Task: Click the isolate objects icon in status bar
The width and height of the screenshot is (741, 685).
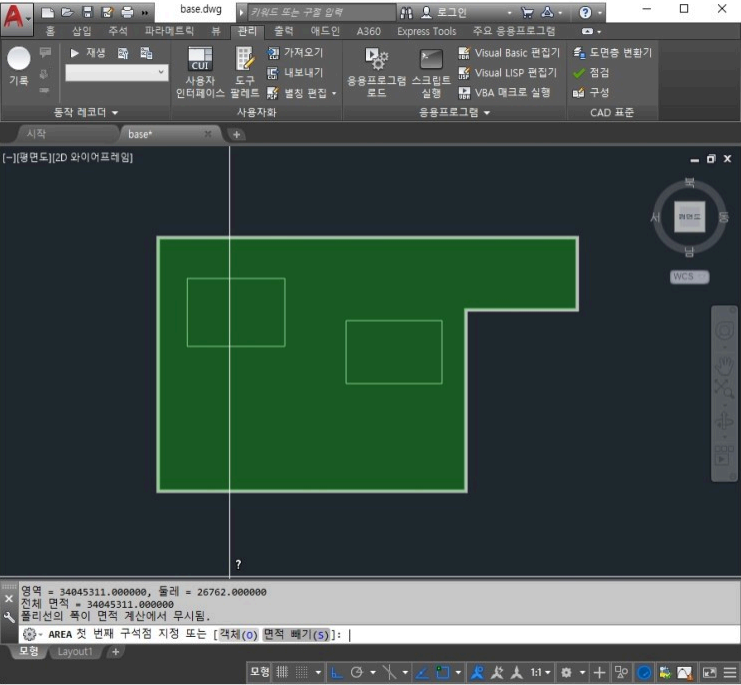Action: (x=665, y=672)
